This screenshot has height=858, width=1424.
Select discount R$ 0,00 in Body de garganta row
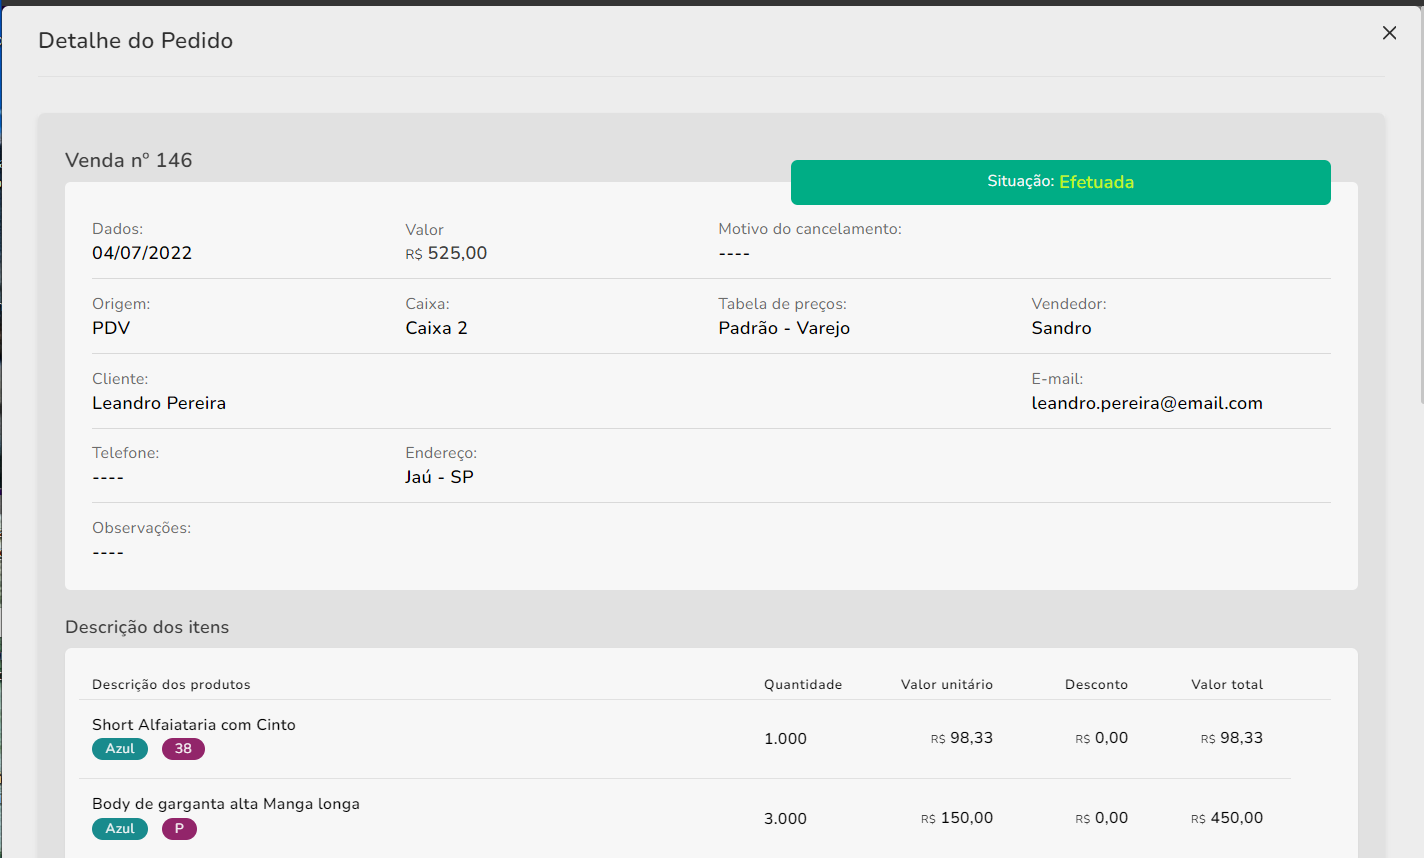[1102, 818]
